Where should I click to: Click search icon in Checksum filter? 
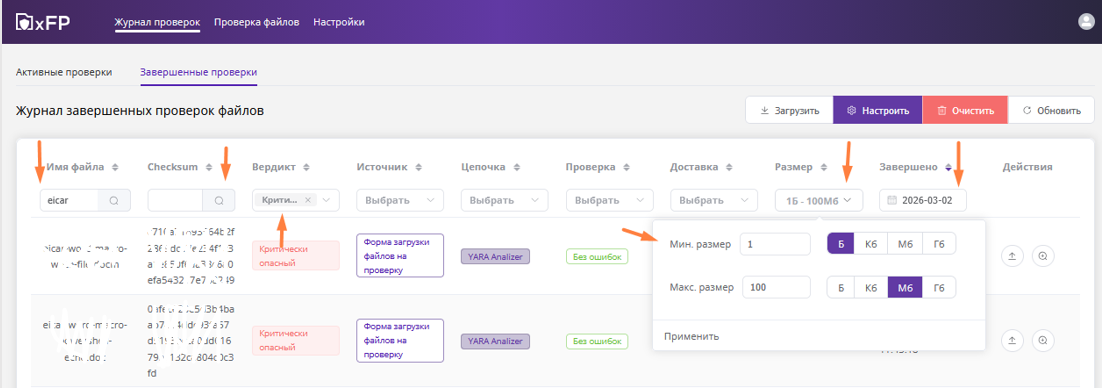pyautogui.click(x=219, y=200)
